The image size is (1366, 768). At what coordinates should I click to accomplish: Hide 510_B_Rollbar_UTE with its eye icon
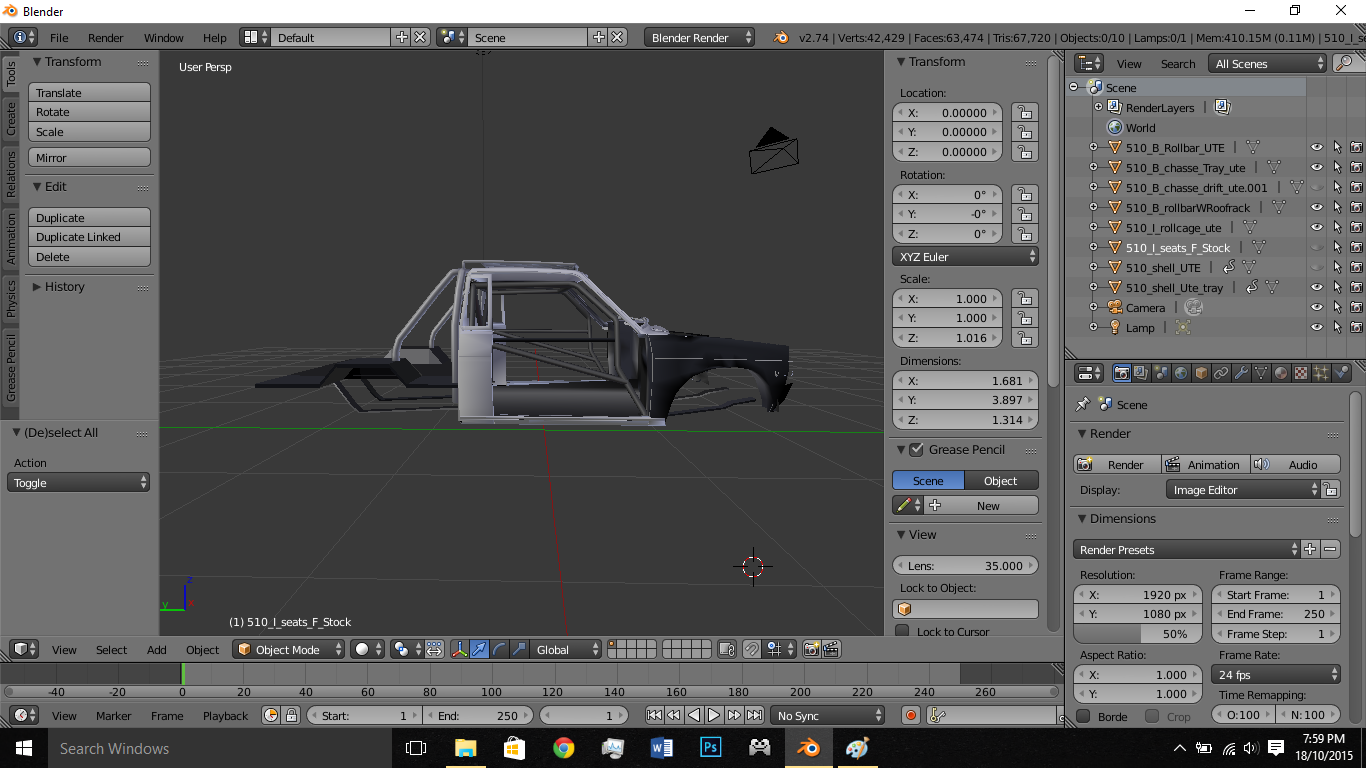click(x=1316, y=148)
